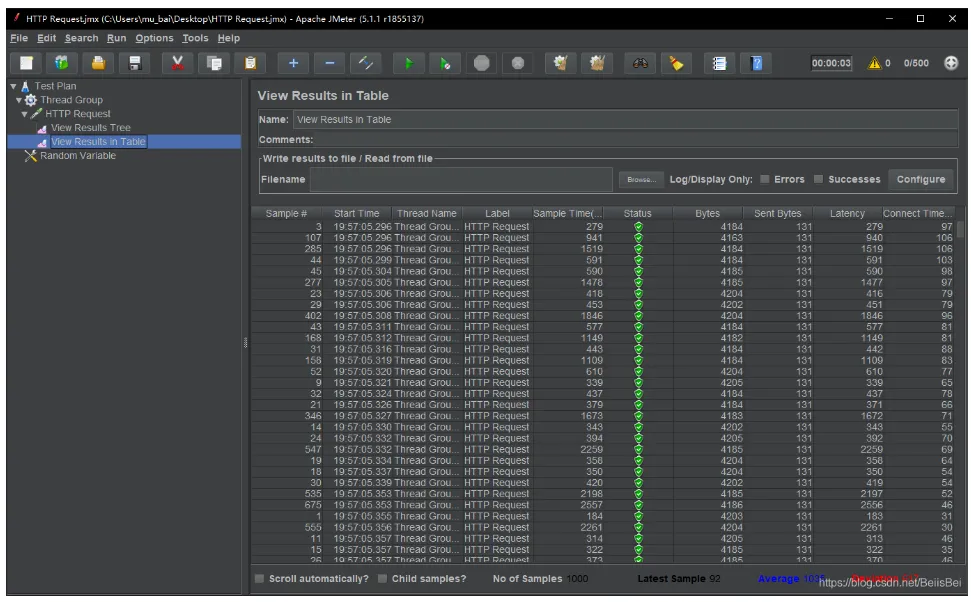The width and height of the screenshot is (971, 602).
Task: Collapse the HTTP Request tree node
Action: coord(25,114)
